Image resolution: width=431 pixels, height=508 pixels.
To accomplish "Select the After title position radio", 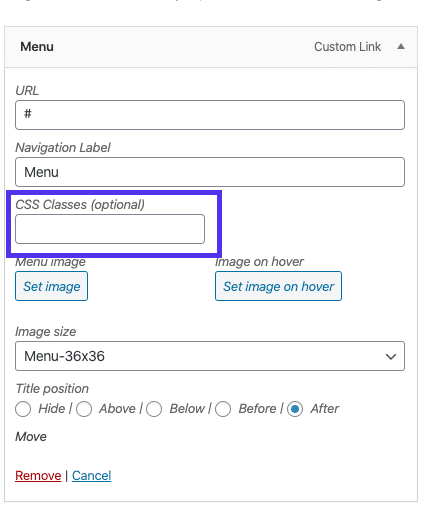I will 295,409.
